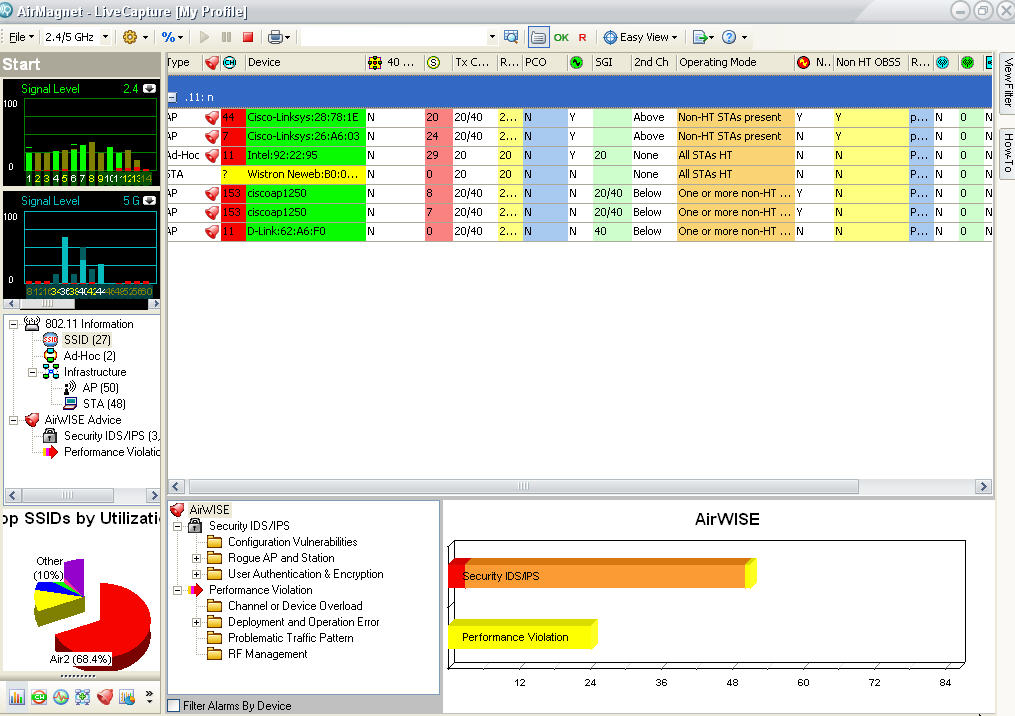Click the red Stop capture button
The image size is (1015, 716).
point(247,37)
